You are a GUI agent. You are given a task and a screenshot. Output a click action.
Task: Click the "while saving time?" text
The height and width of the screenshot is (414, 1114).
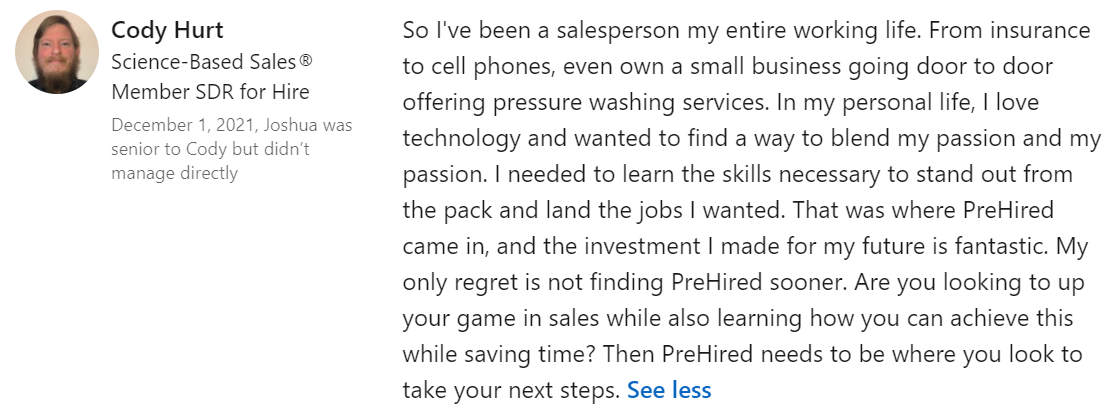pyautogui.click(x=490, y=354)
